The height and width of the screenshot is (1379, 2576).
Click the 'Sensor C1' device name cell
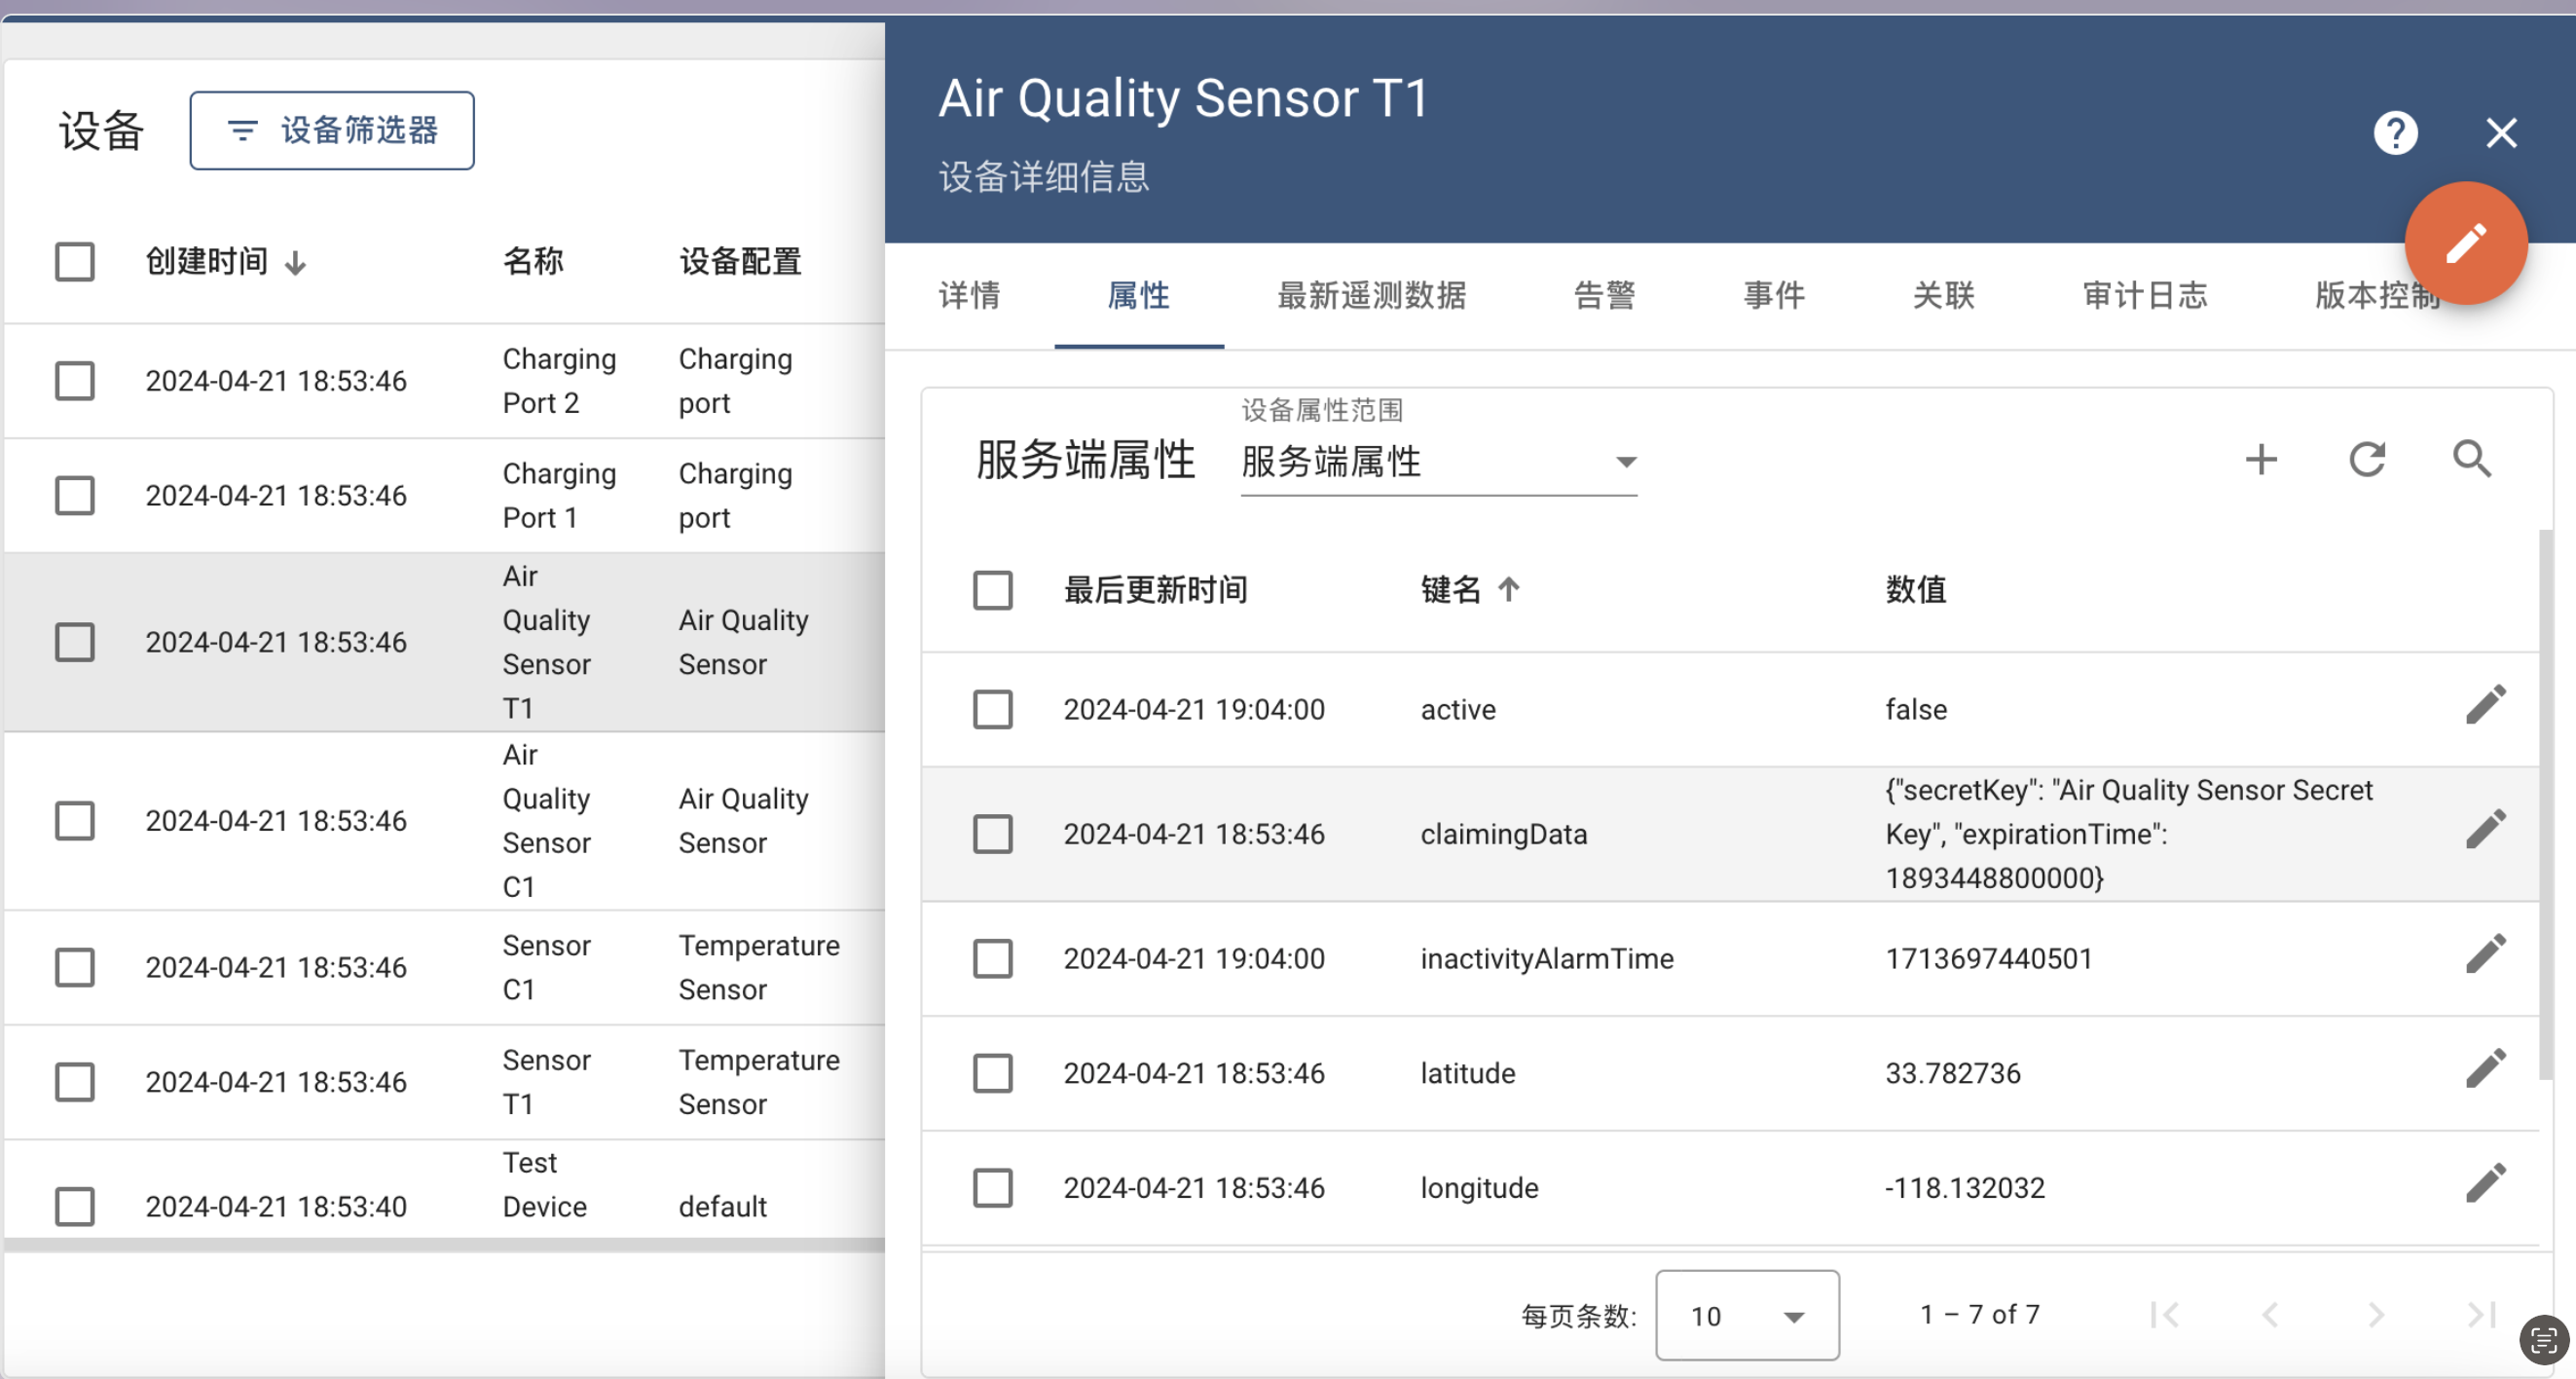[x=547, y=968]
